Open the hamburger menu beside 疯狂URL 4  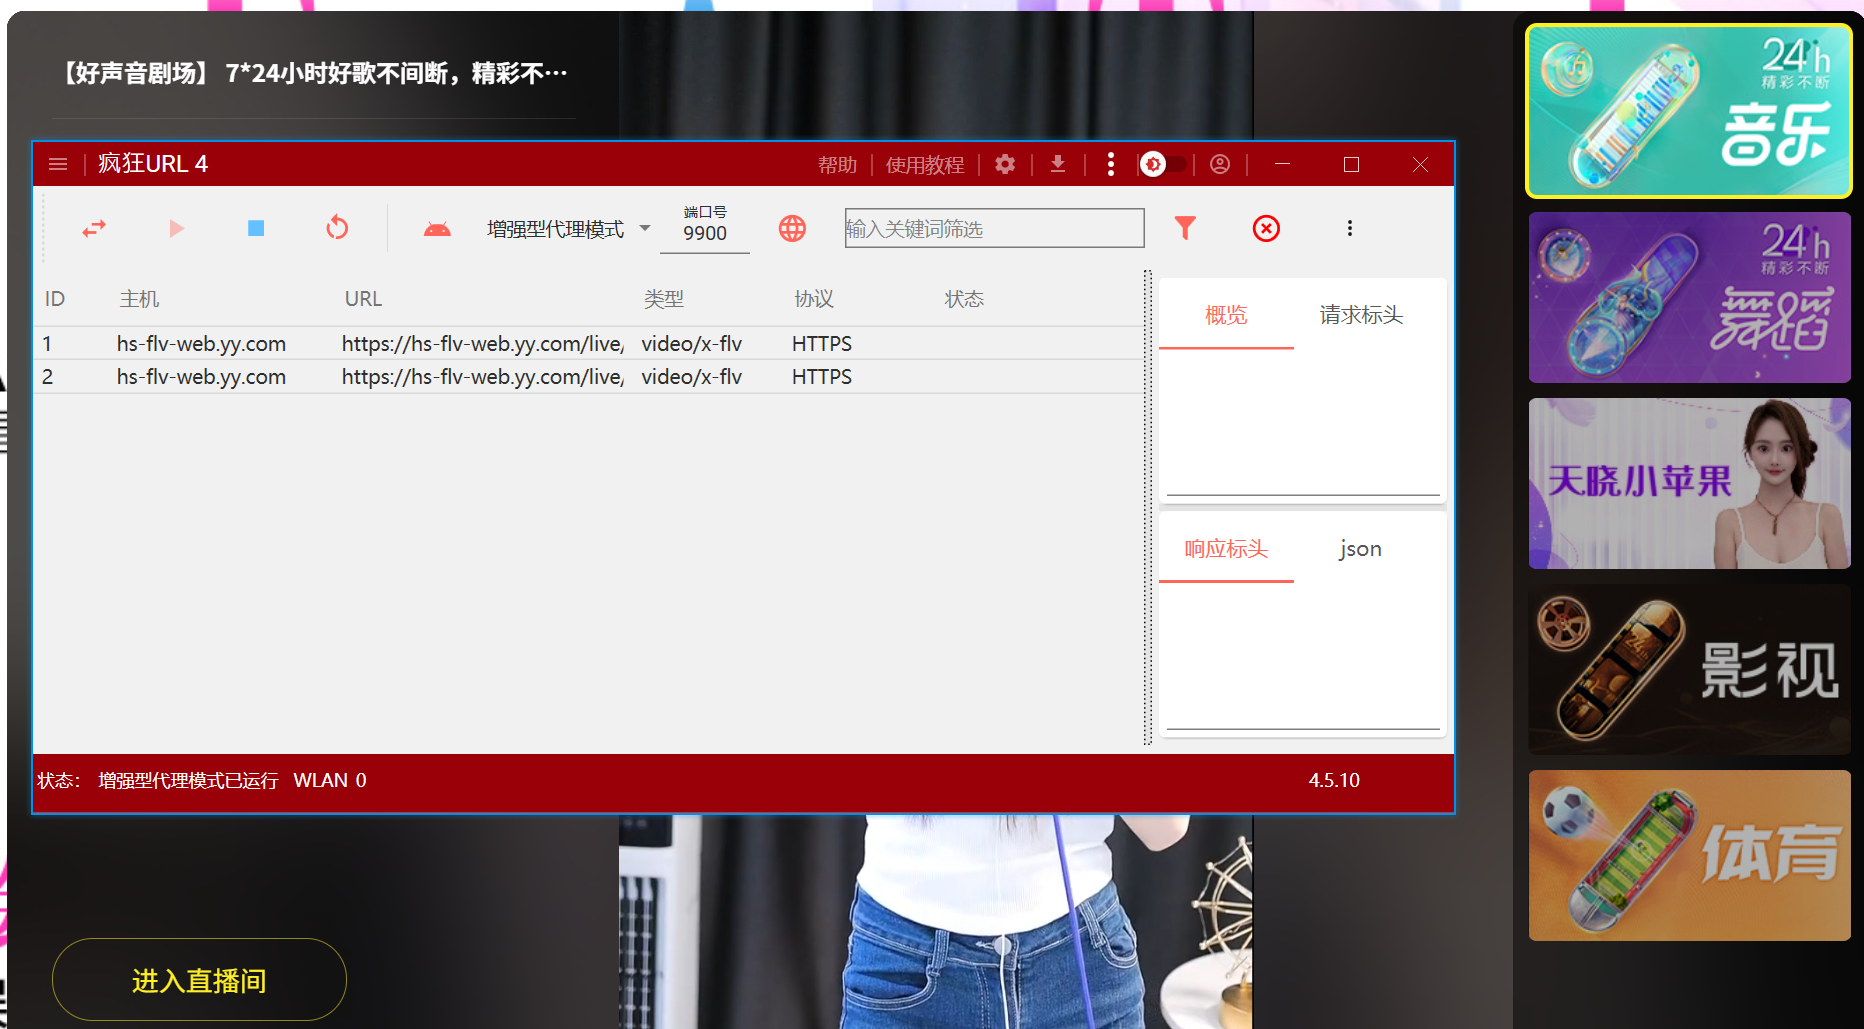[58, 164]
